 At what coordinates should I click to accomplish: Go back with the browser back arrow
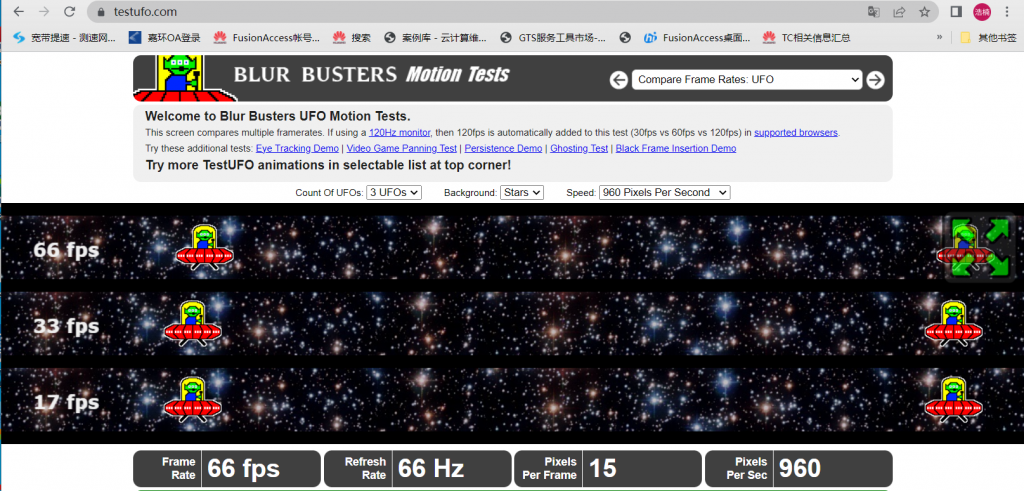19,12
